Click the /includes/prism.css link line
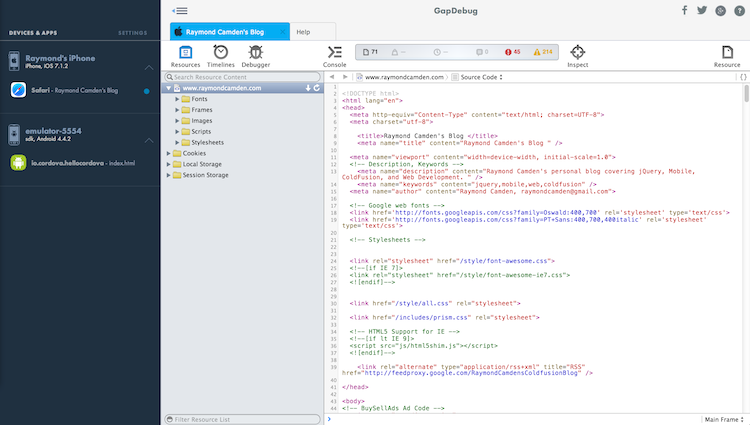 click(444, 317)
